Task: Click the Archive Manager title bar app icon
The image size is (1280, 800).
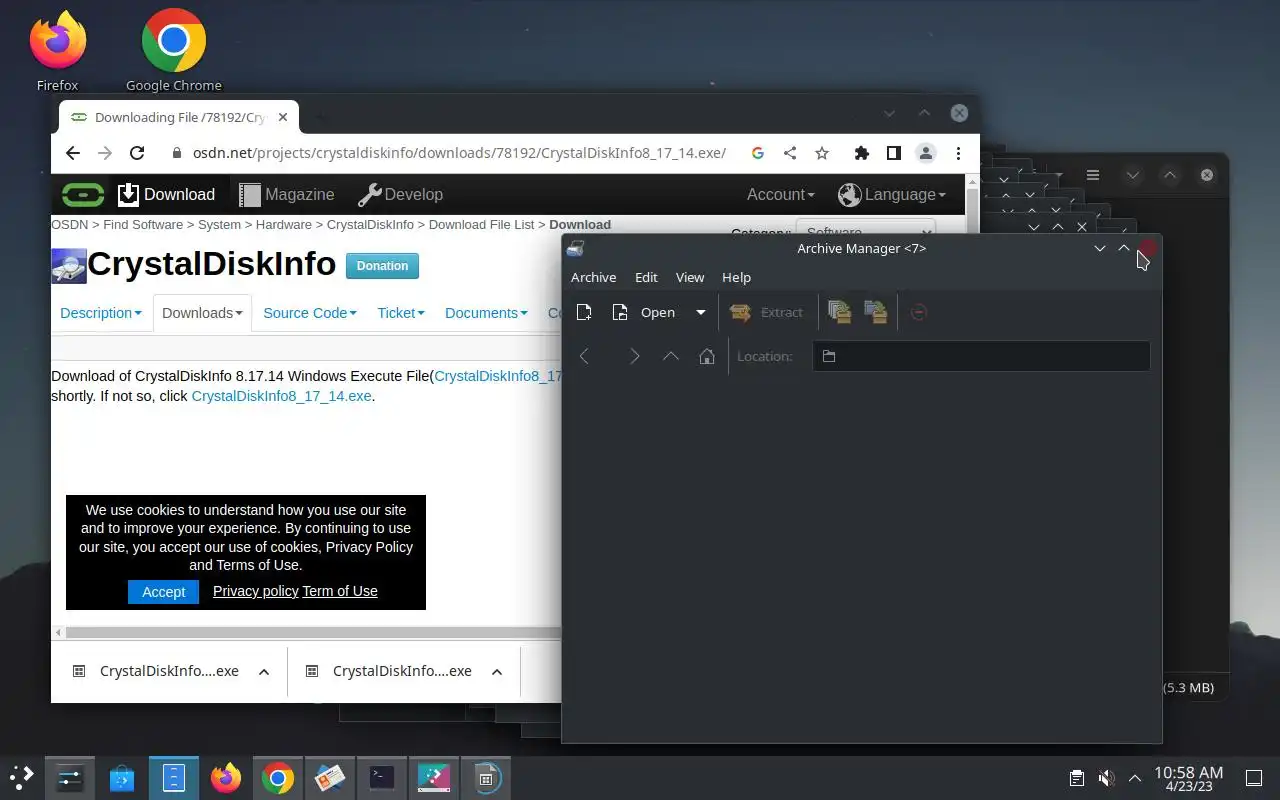Action: [575, 248]
